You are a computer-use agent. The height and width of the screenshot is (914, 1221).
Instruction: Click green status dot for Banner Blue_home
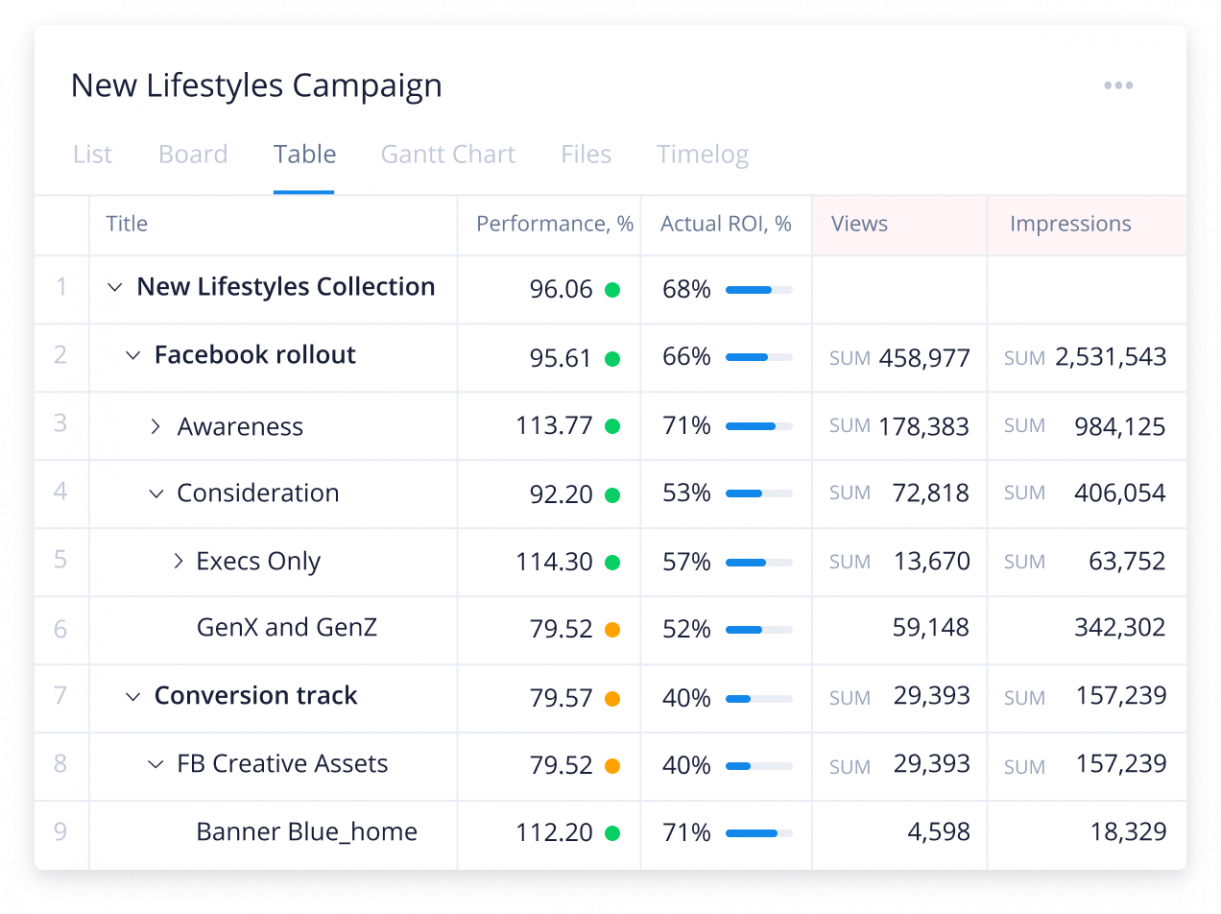[x=612, y=833]
